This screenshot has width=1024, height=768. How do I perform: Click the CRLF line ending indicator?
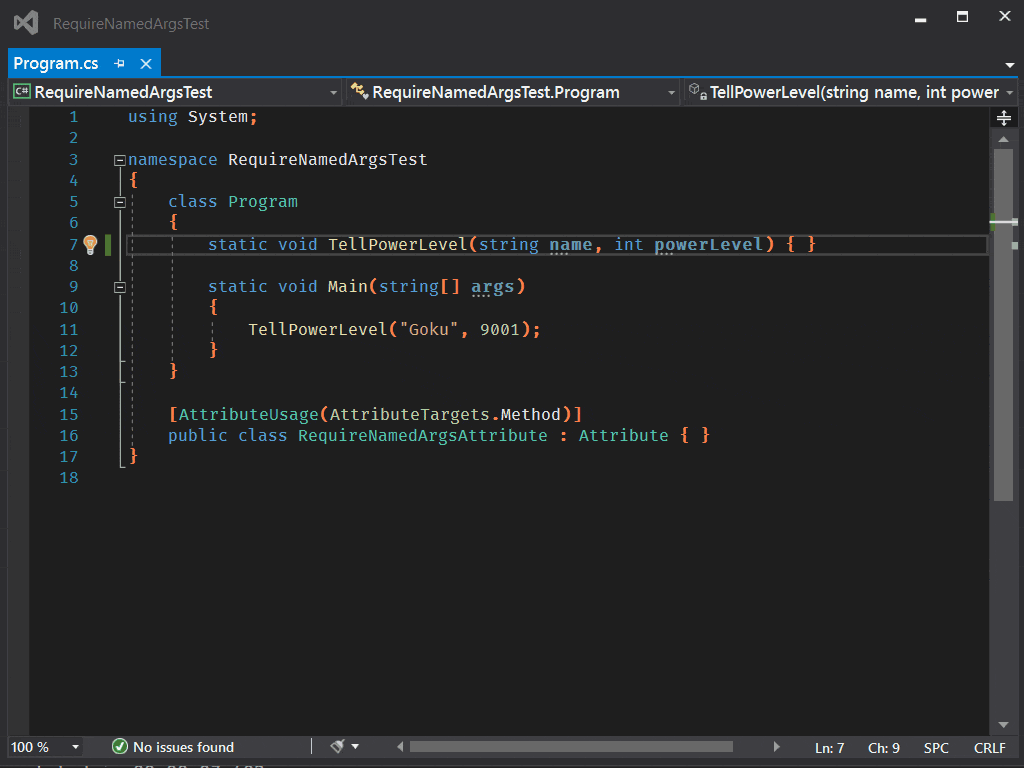[x=989, y=748]
